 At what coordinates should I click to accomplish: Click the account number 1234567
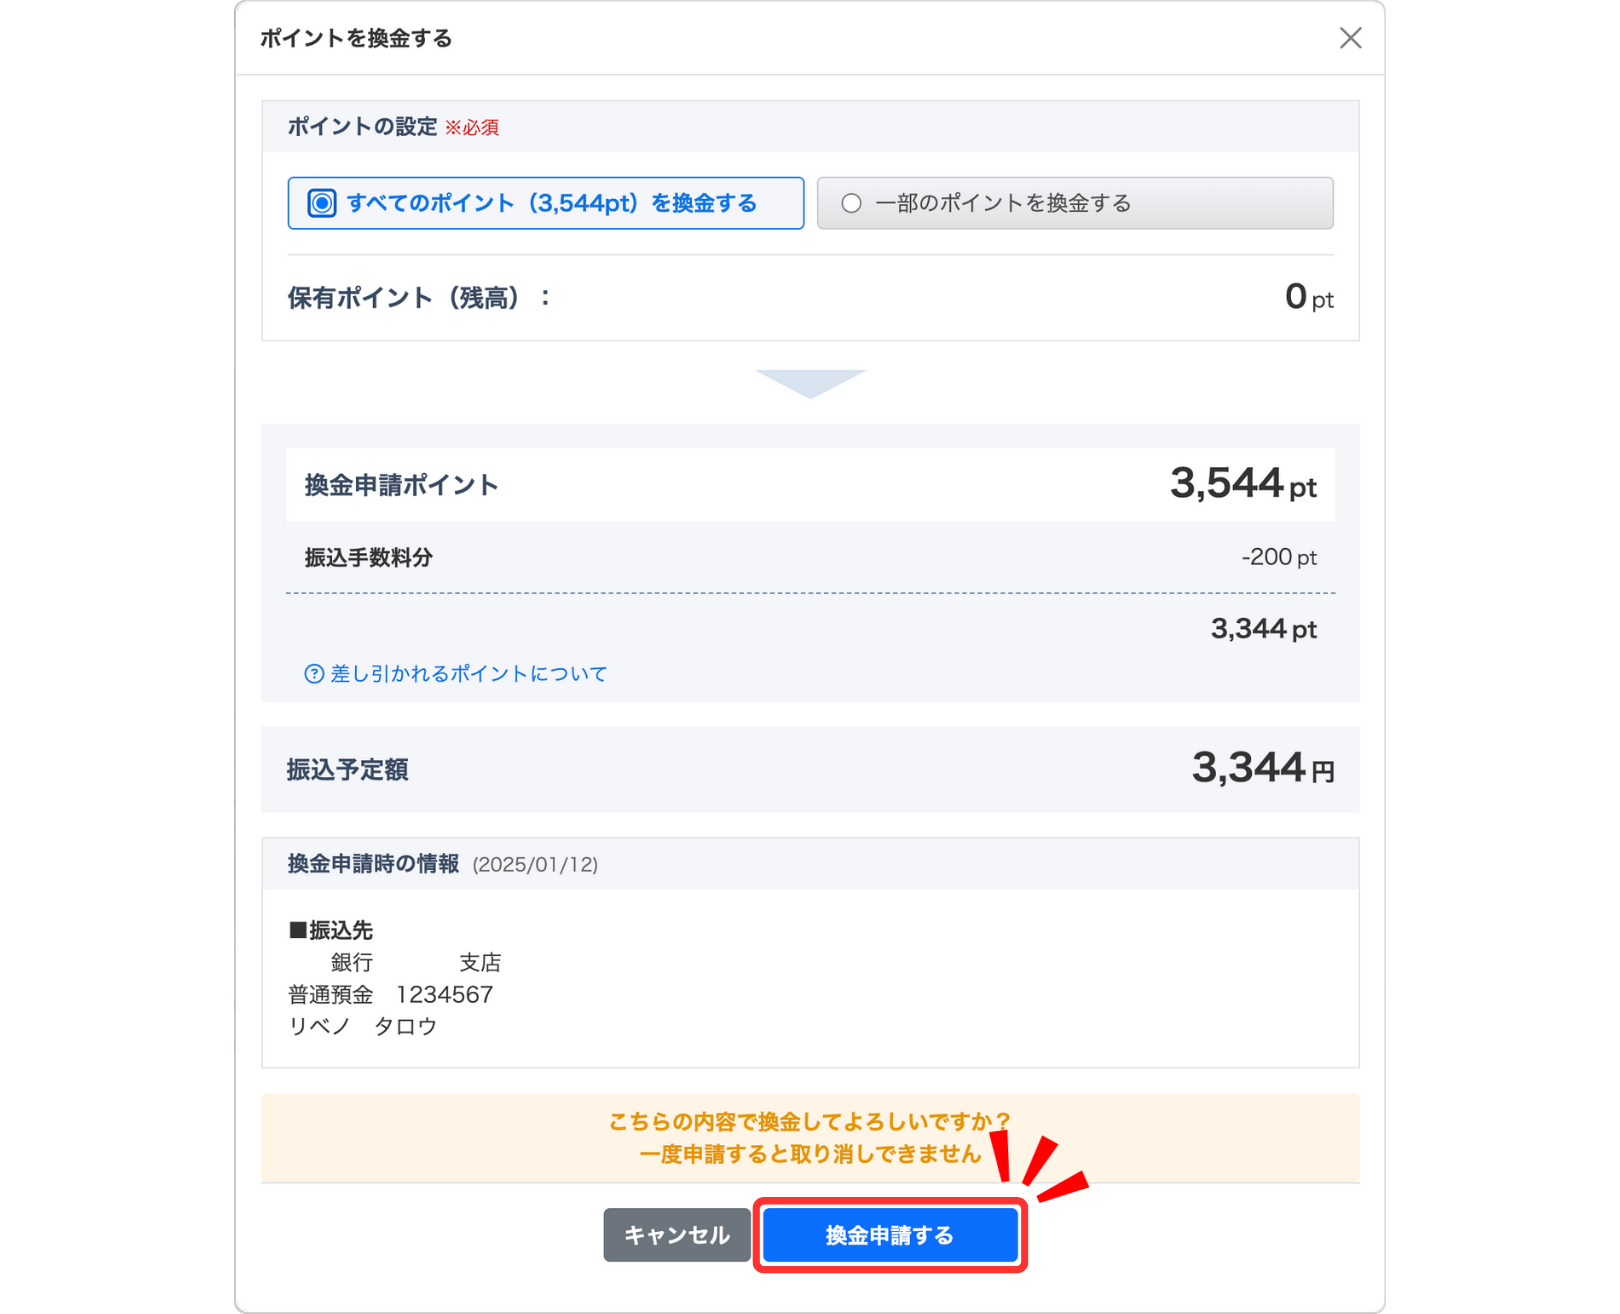445,995
